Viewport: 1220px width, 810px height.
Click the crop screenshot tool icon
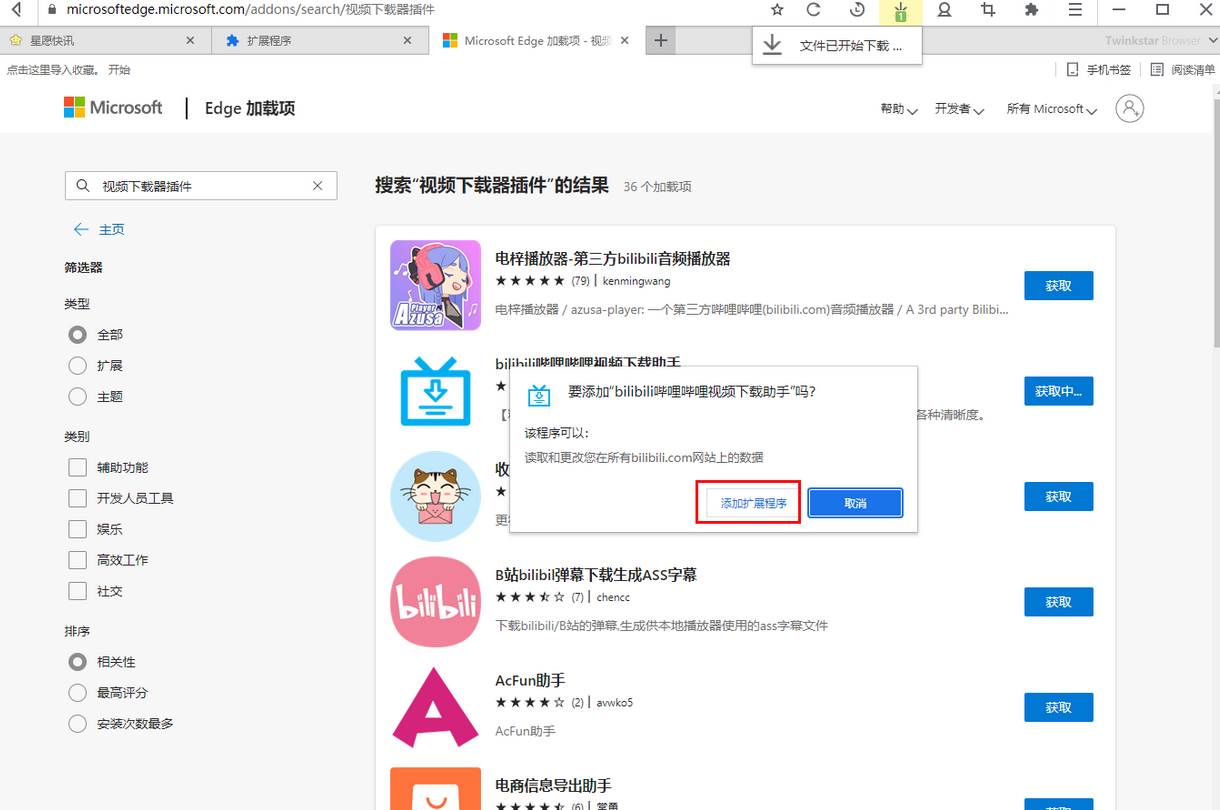pos(988,9)
